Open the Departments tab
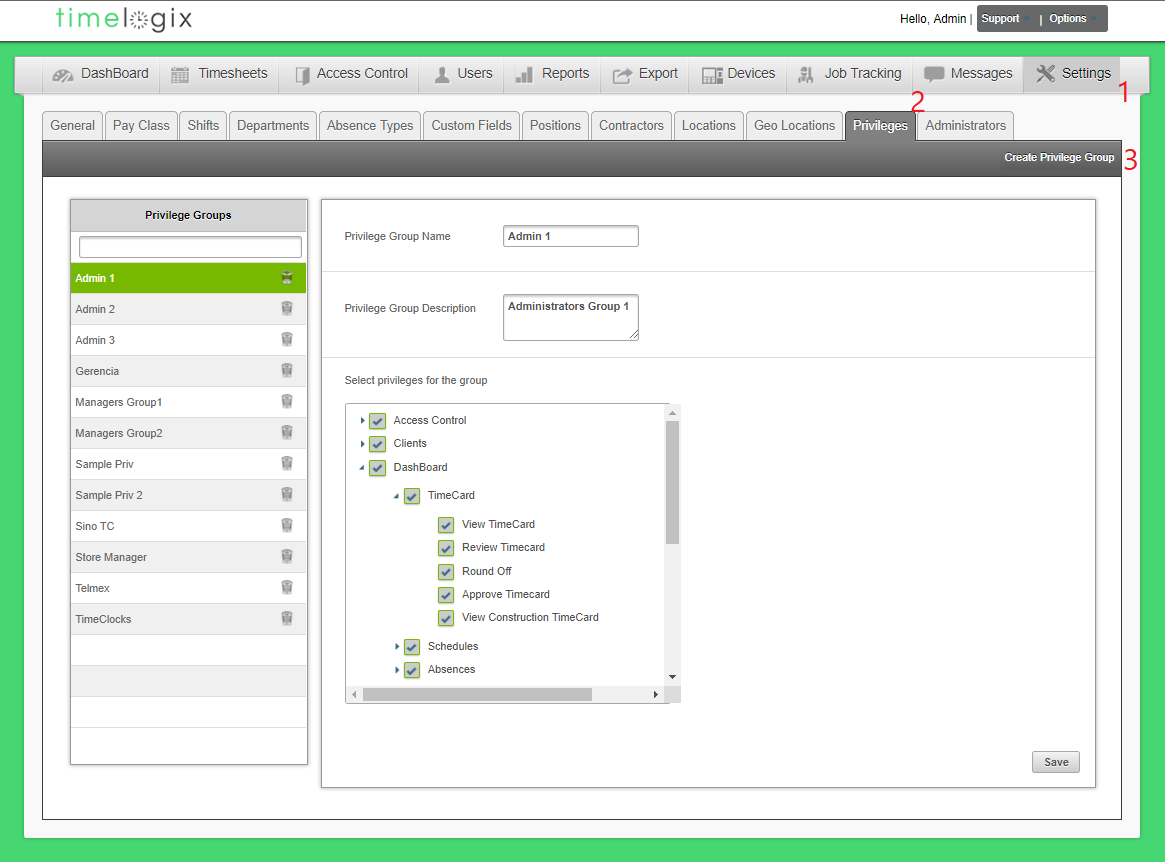The height and width of the screenshot is (864, 1169). pyautogui.click(x=273, y=126)
